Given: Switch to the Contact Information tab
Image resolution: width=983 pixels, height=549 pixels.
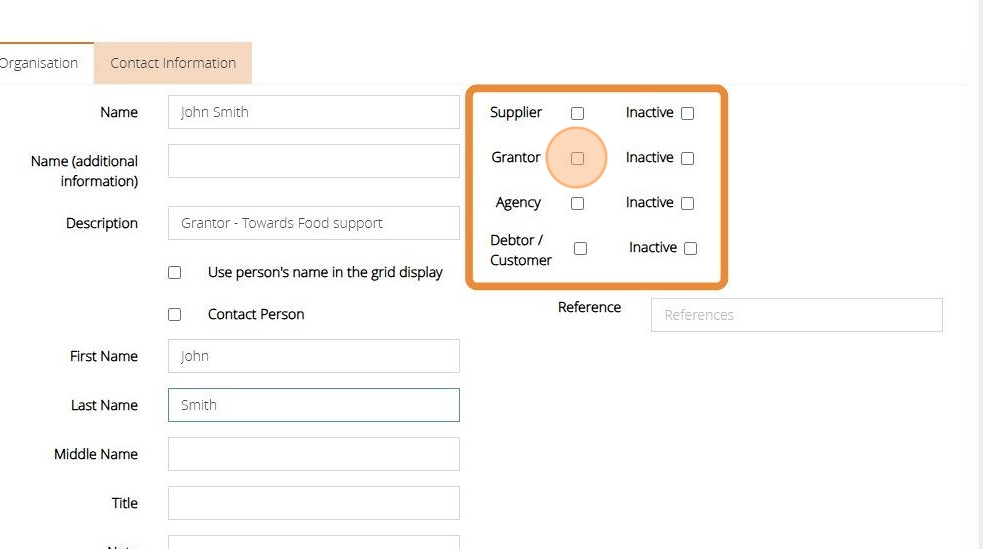Looking at the screenshot, I should 173,63.
